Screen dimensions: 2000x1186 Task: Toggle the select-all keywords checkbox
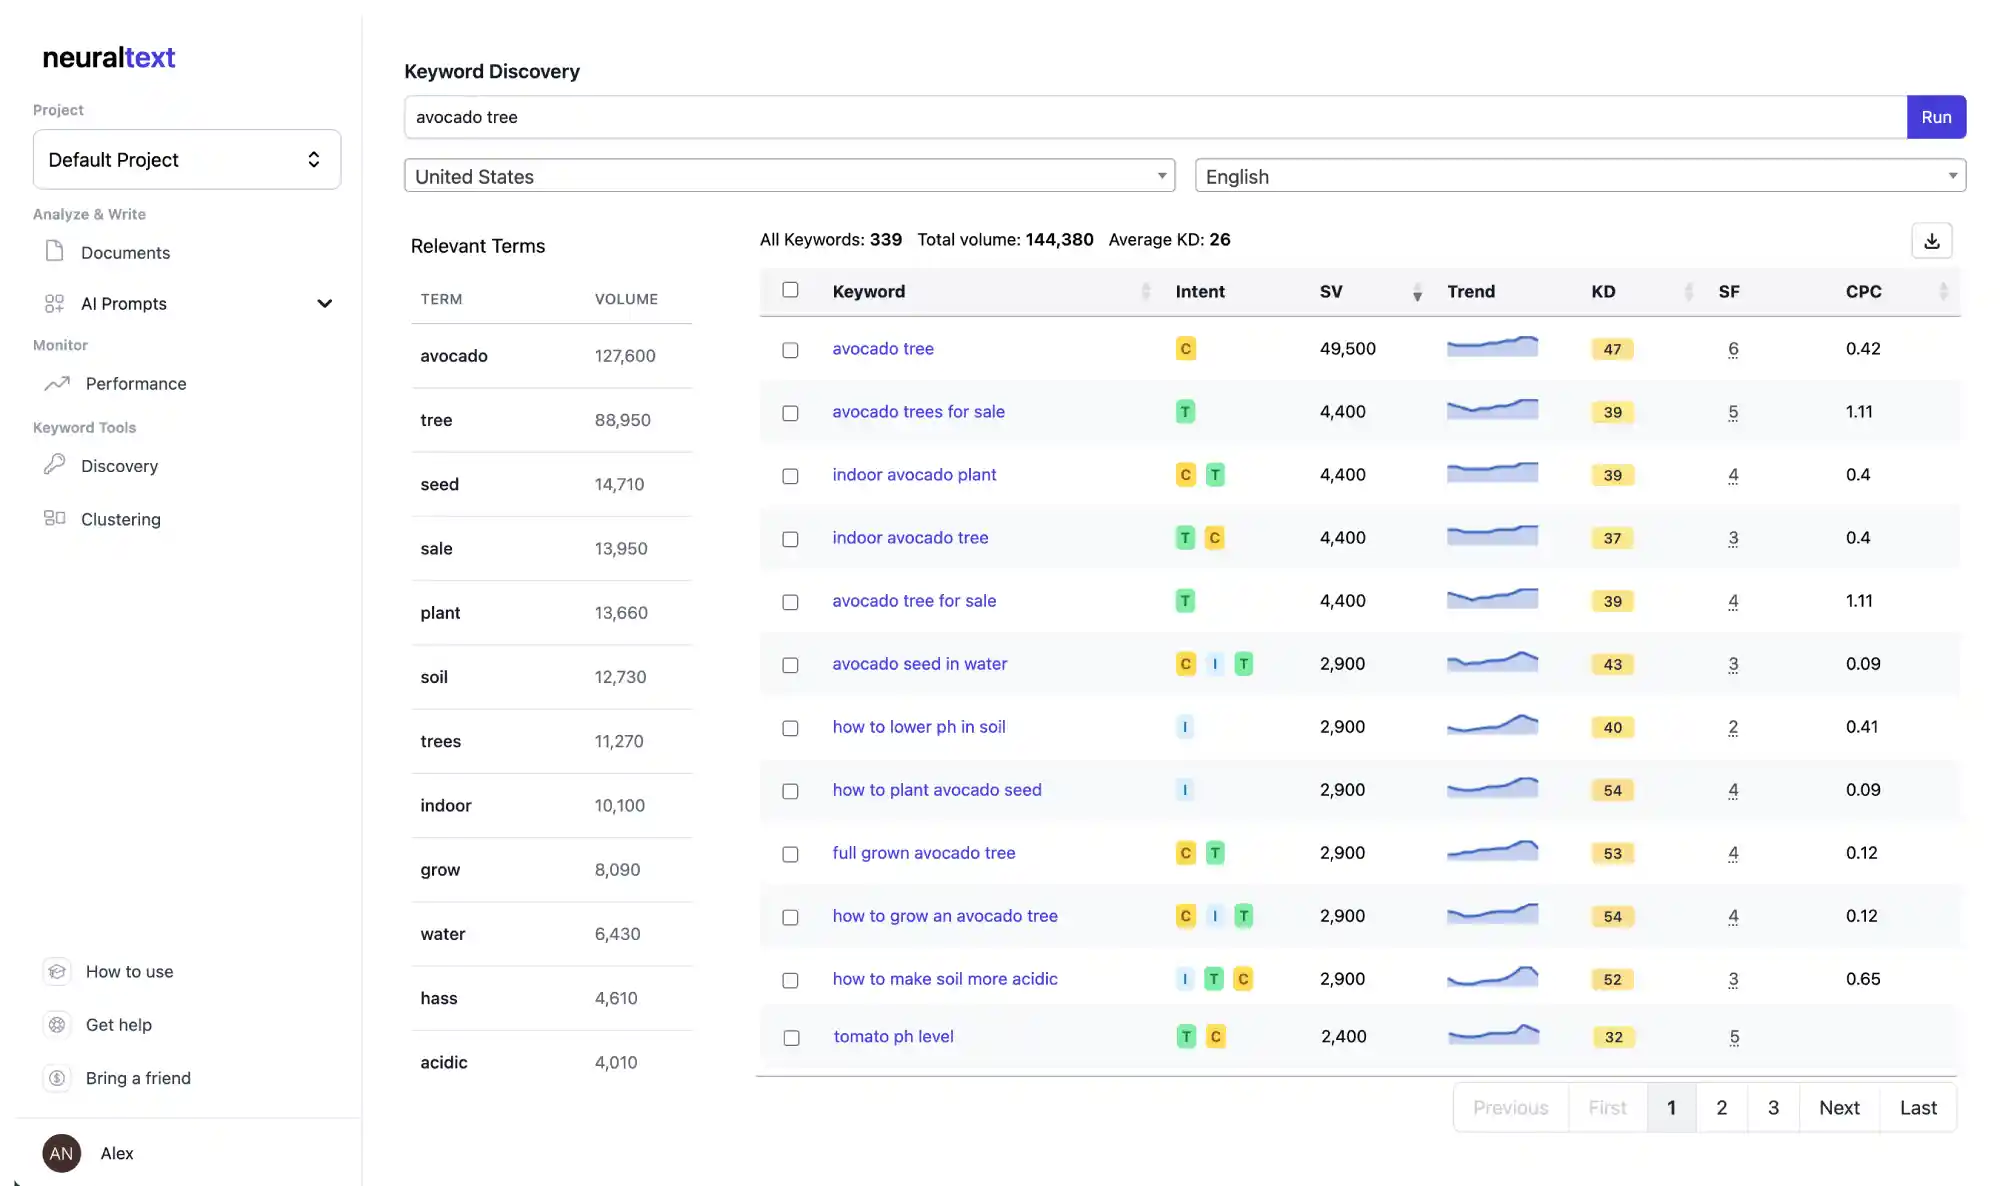790,289
